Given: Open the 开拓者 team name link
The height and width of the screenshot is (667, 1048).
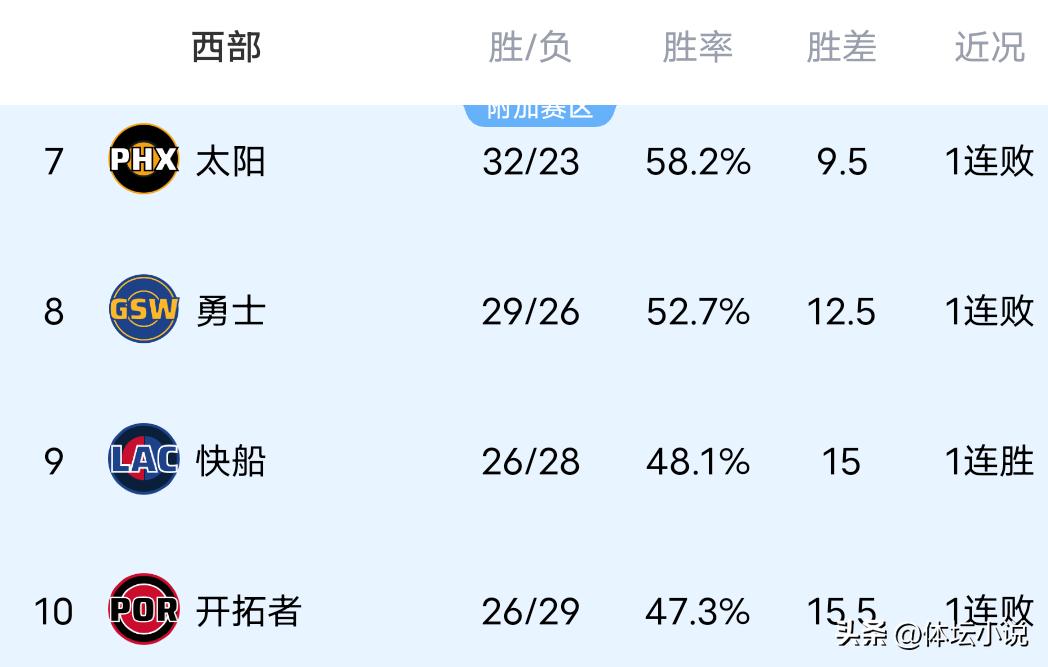Looking at the screenshot, I should pyautogui.click(x=248, y=610).
